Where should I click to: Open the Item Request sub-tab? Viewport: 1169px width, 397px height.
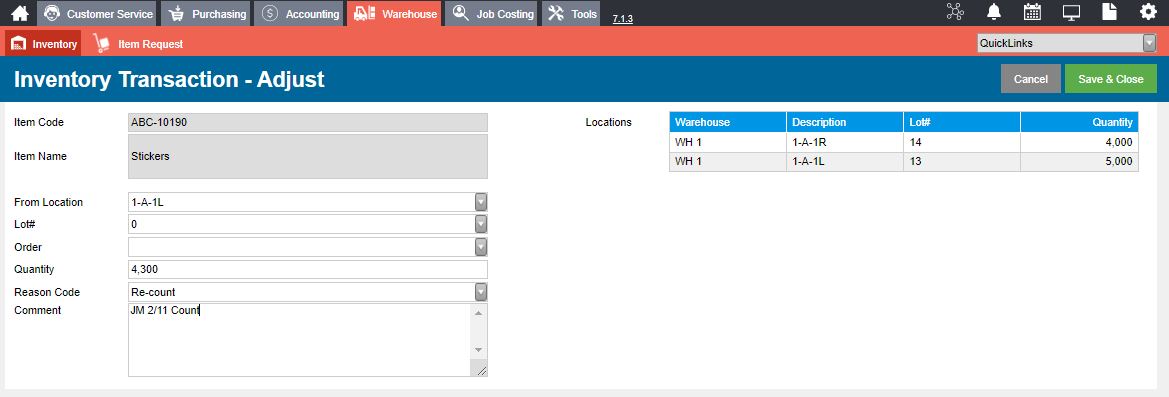[x=138, y=44]
